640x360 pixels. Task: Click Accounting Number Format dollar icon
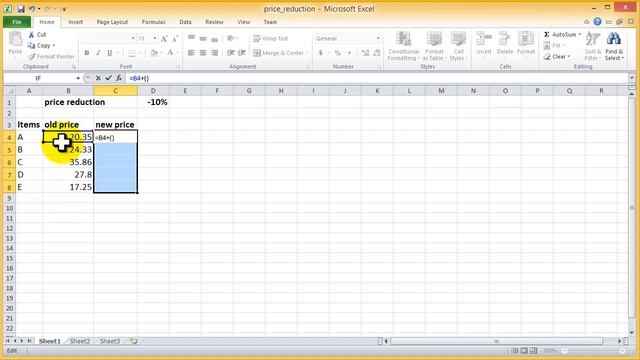pos(321,53)
